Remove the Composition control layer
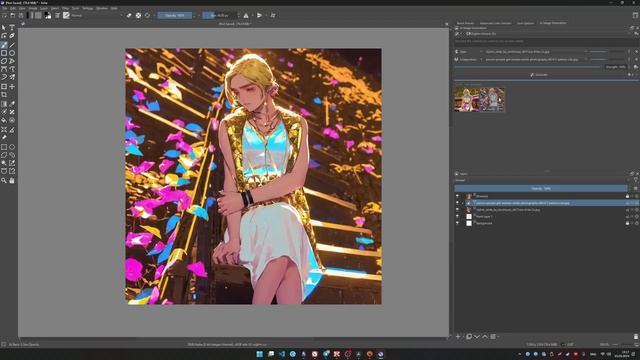 [x=636, y=60]
